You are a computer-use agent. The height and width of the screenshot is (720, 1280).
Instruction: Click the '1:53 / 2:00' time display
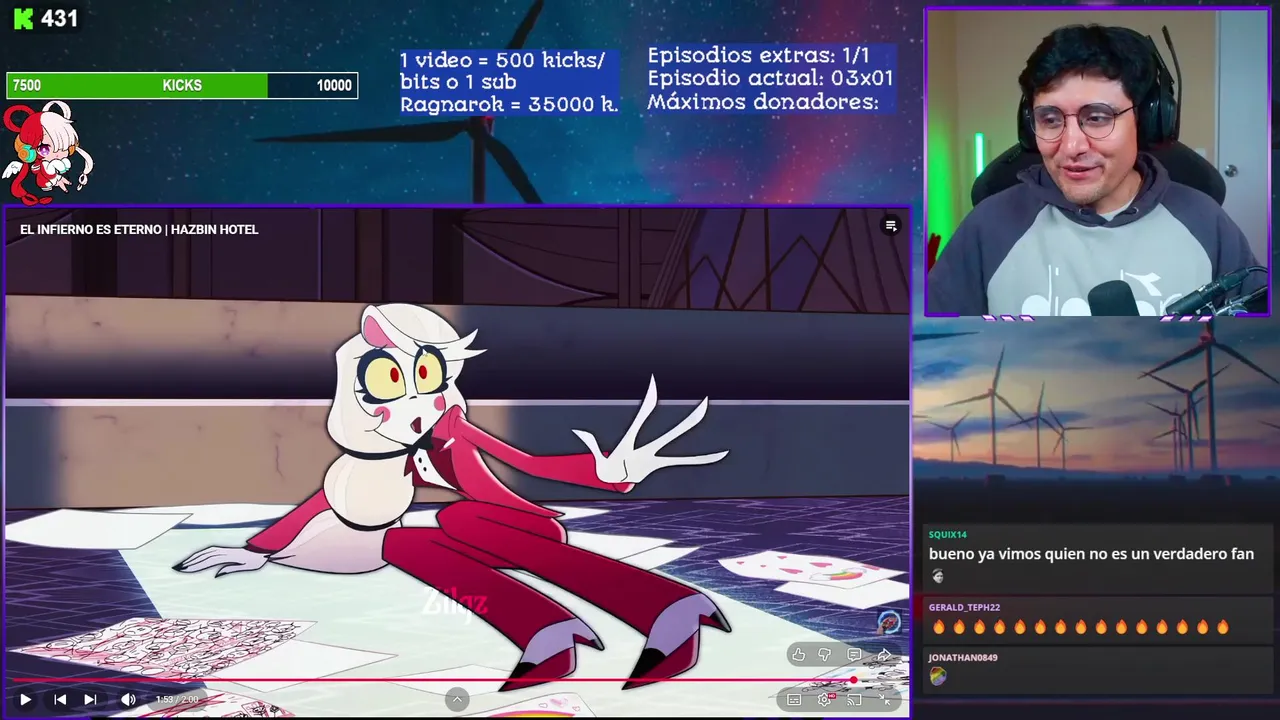click(x=177, y=700)
